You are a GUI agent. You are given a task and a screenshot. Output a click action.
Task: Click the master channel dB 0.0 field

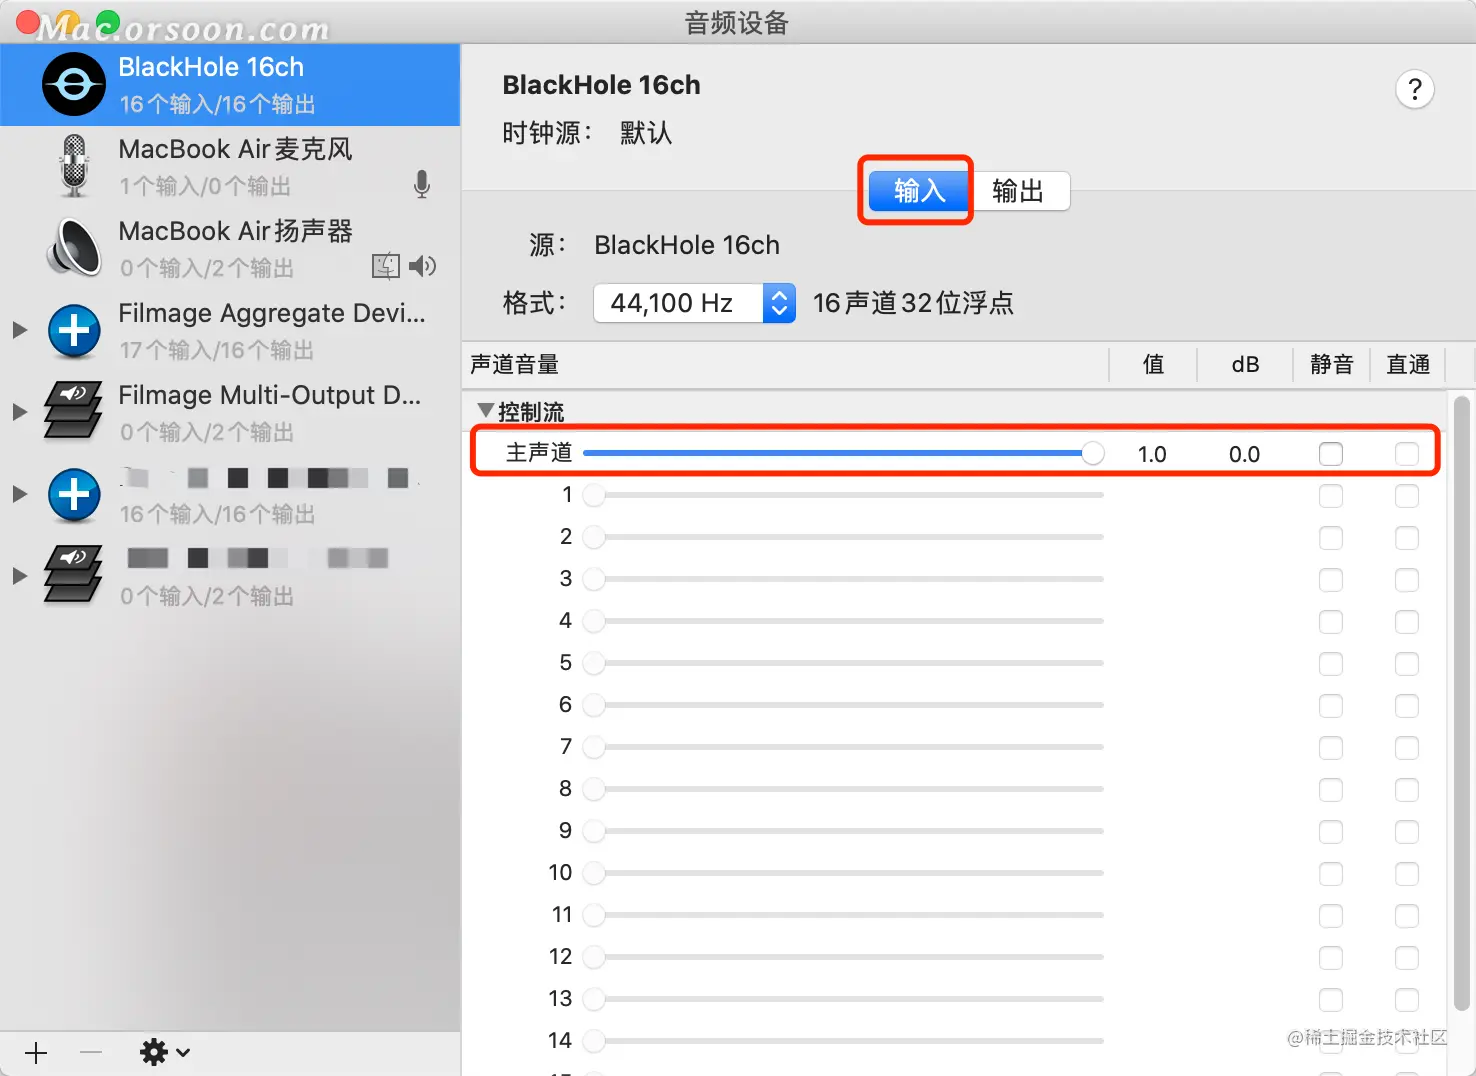1244,455
